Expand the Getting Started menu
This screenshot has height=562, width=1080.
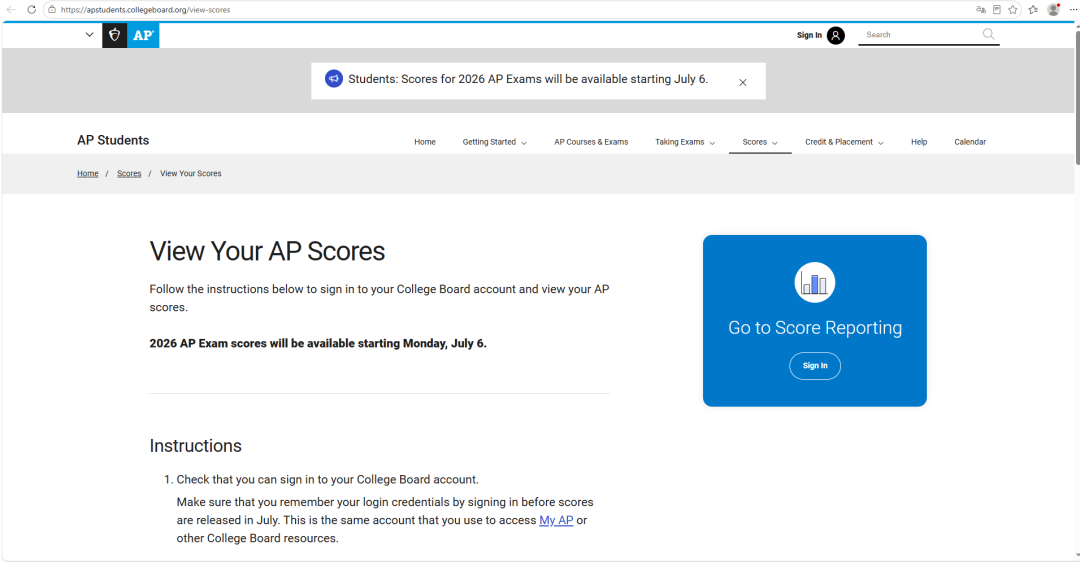coord(495,142)
